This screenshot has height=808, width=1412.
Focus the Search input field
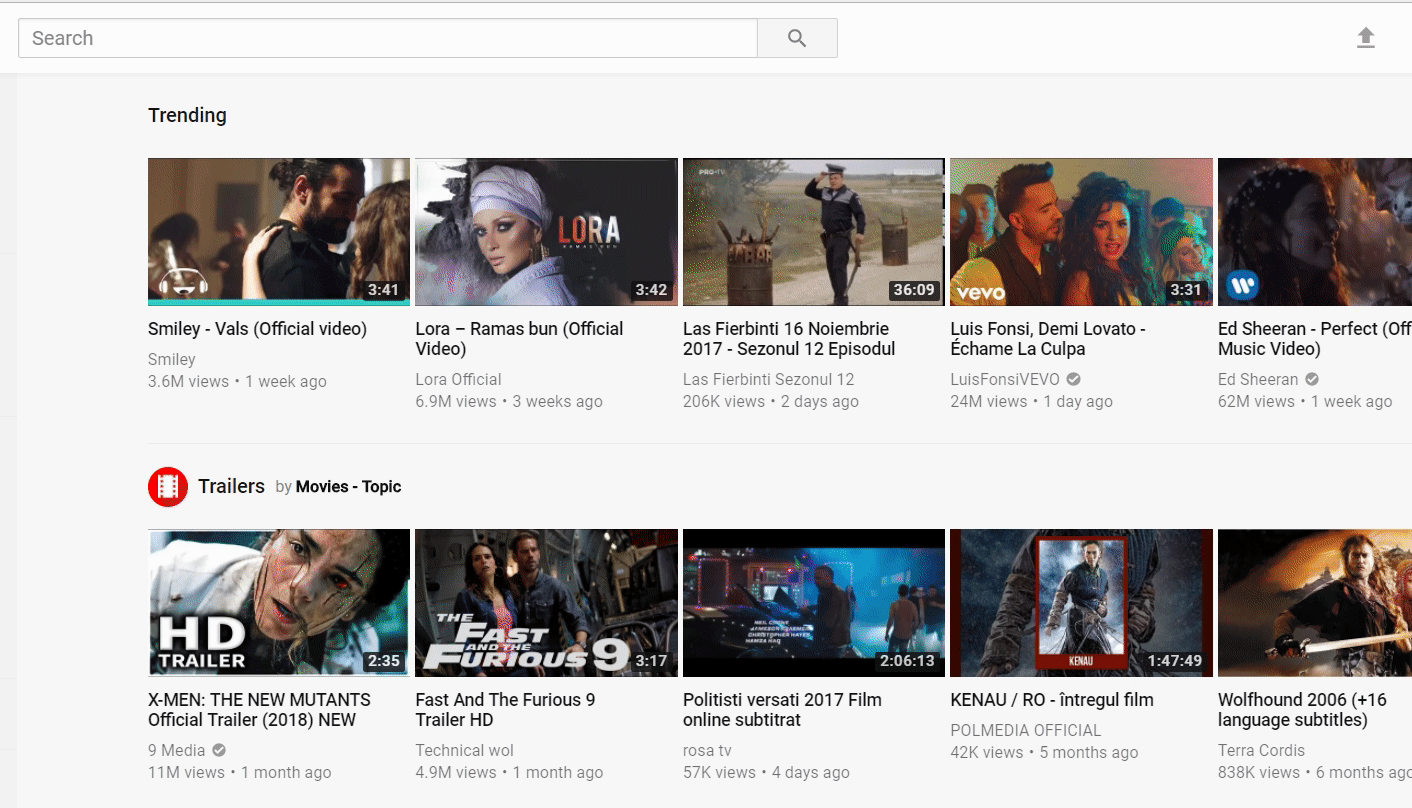(387, 38)
